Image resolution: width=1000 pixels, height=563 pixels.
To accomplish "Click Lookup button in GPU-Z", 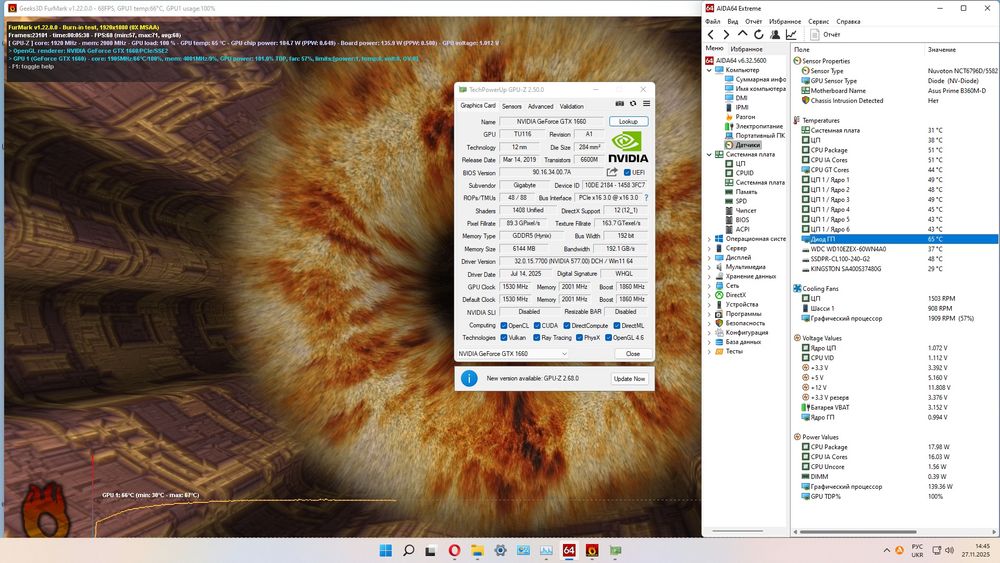I will 628,121.
